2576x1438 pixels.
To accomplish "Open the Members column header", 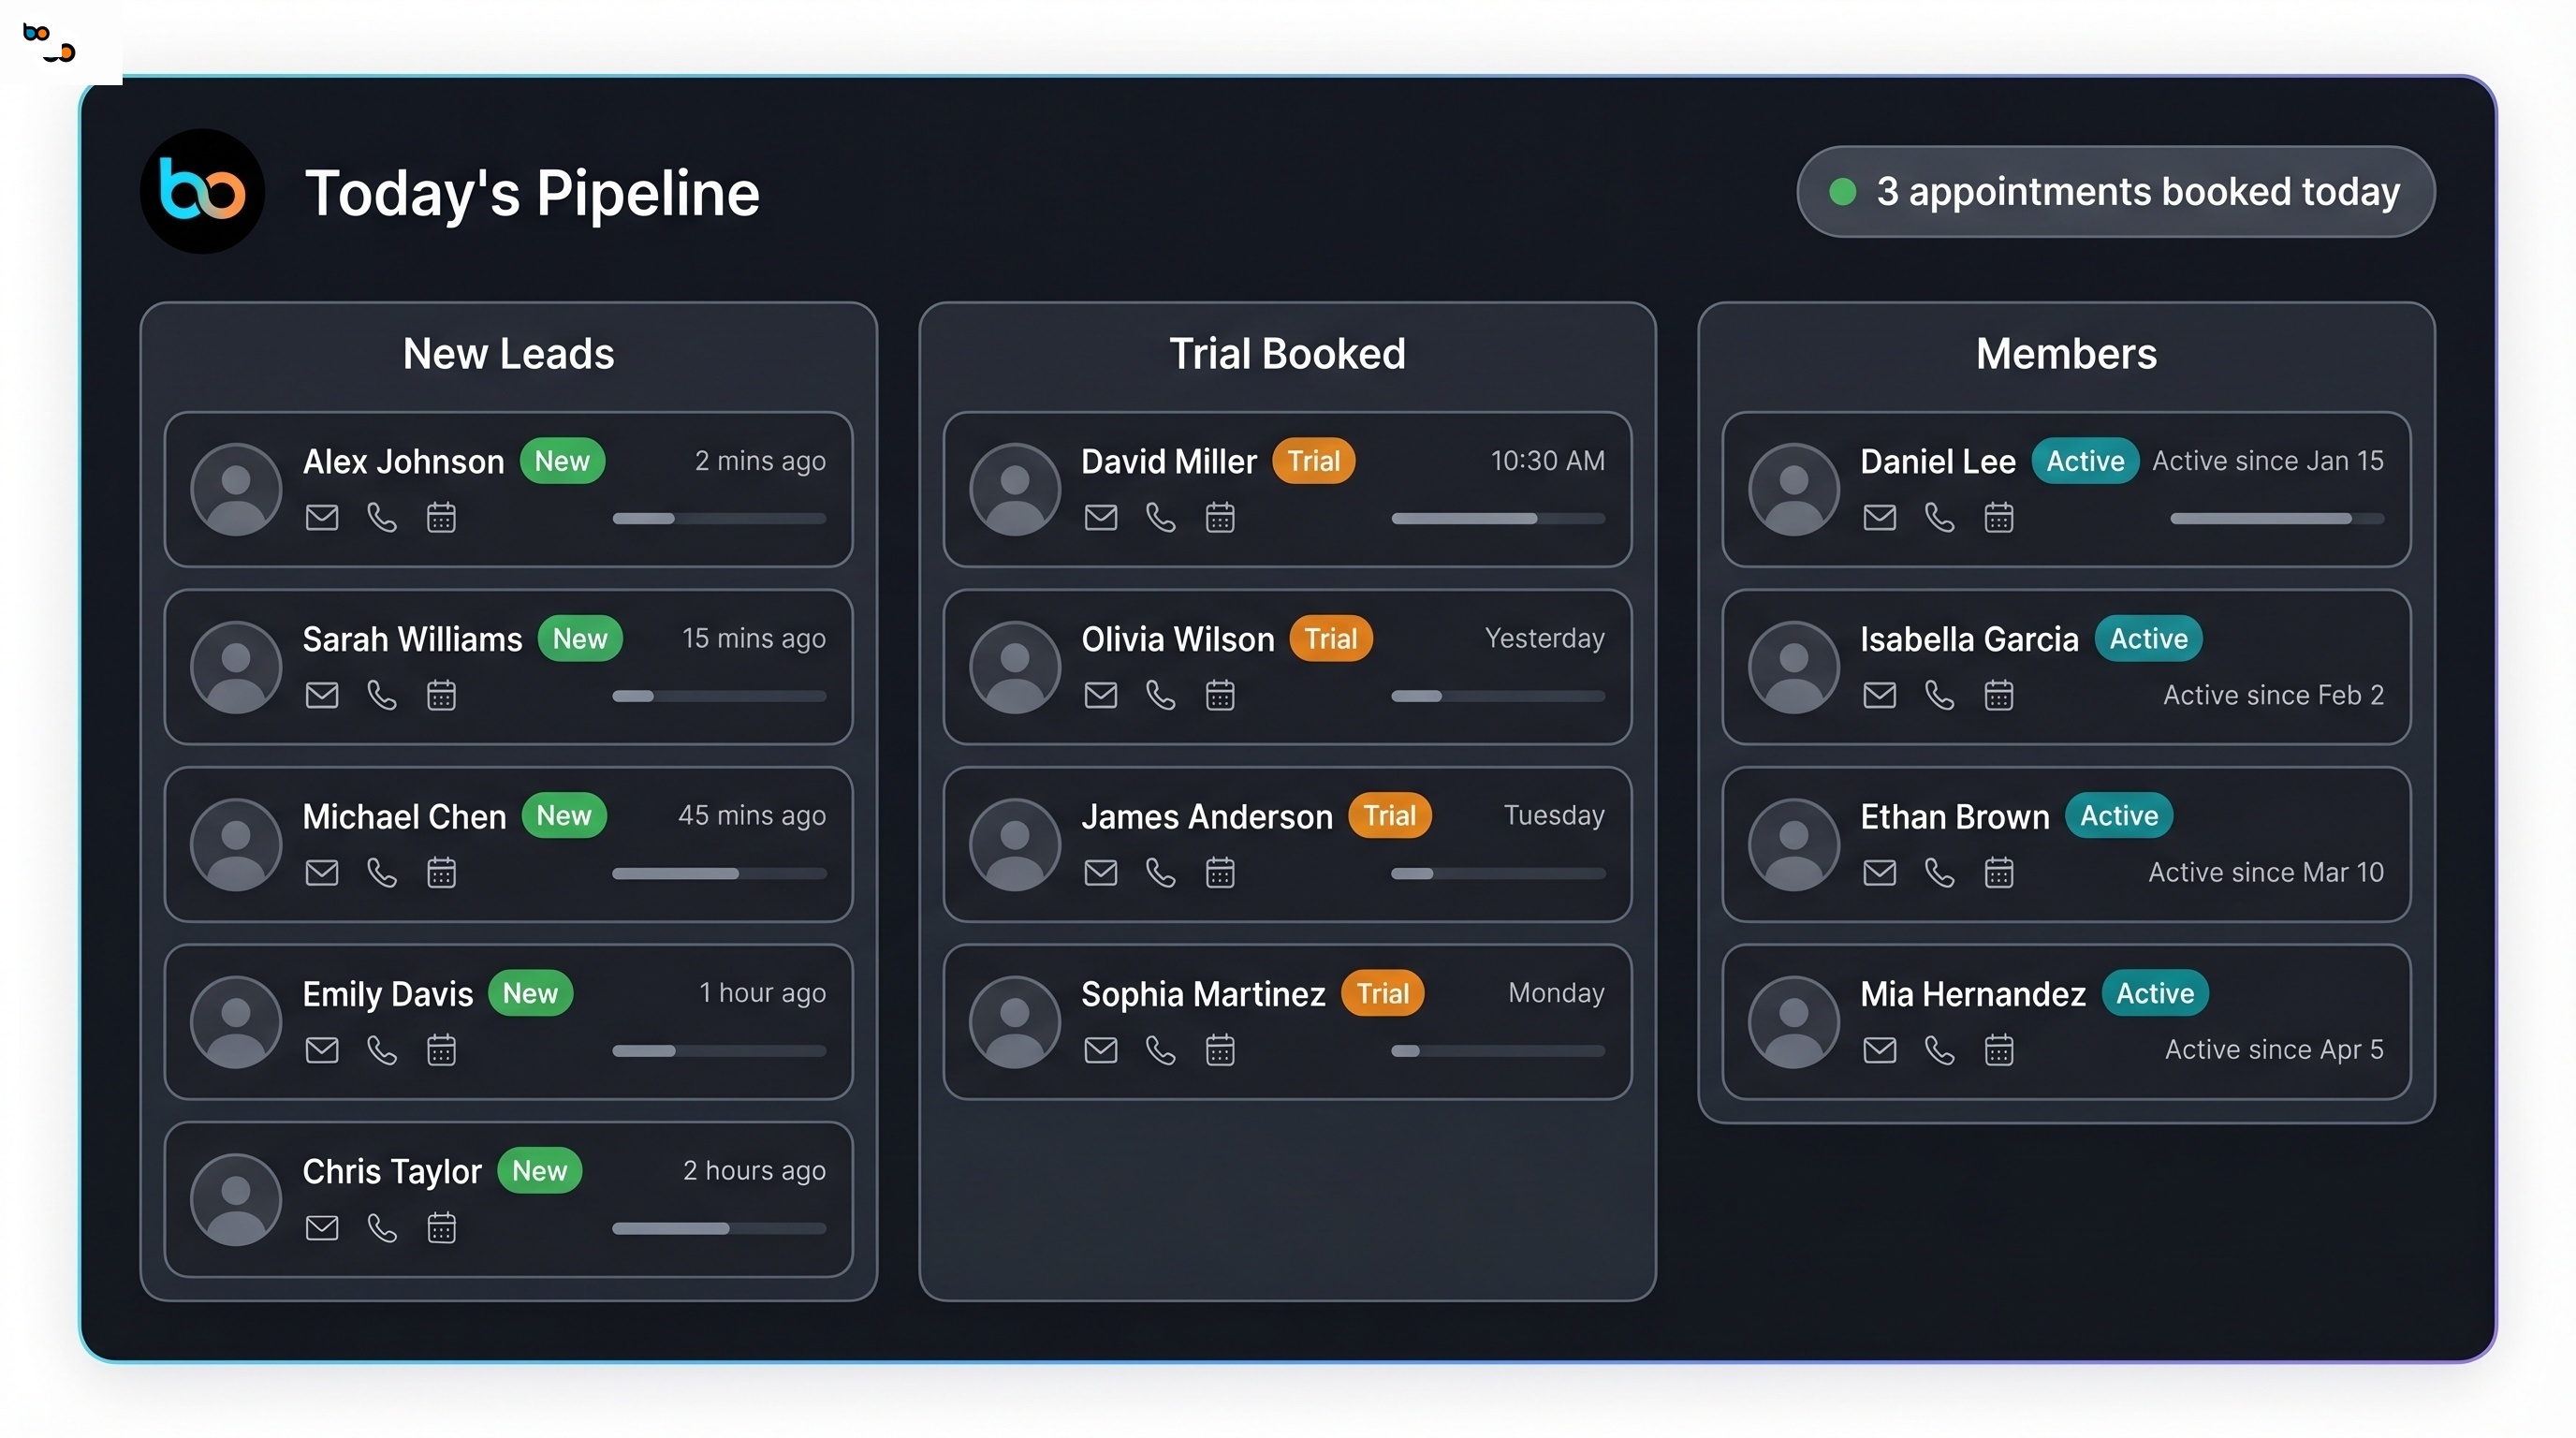I will [x=2066, y=352].
